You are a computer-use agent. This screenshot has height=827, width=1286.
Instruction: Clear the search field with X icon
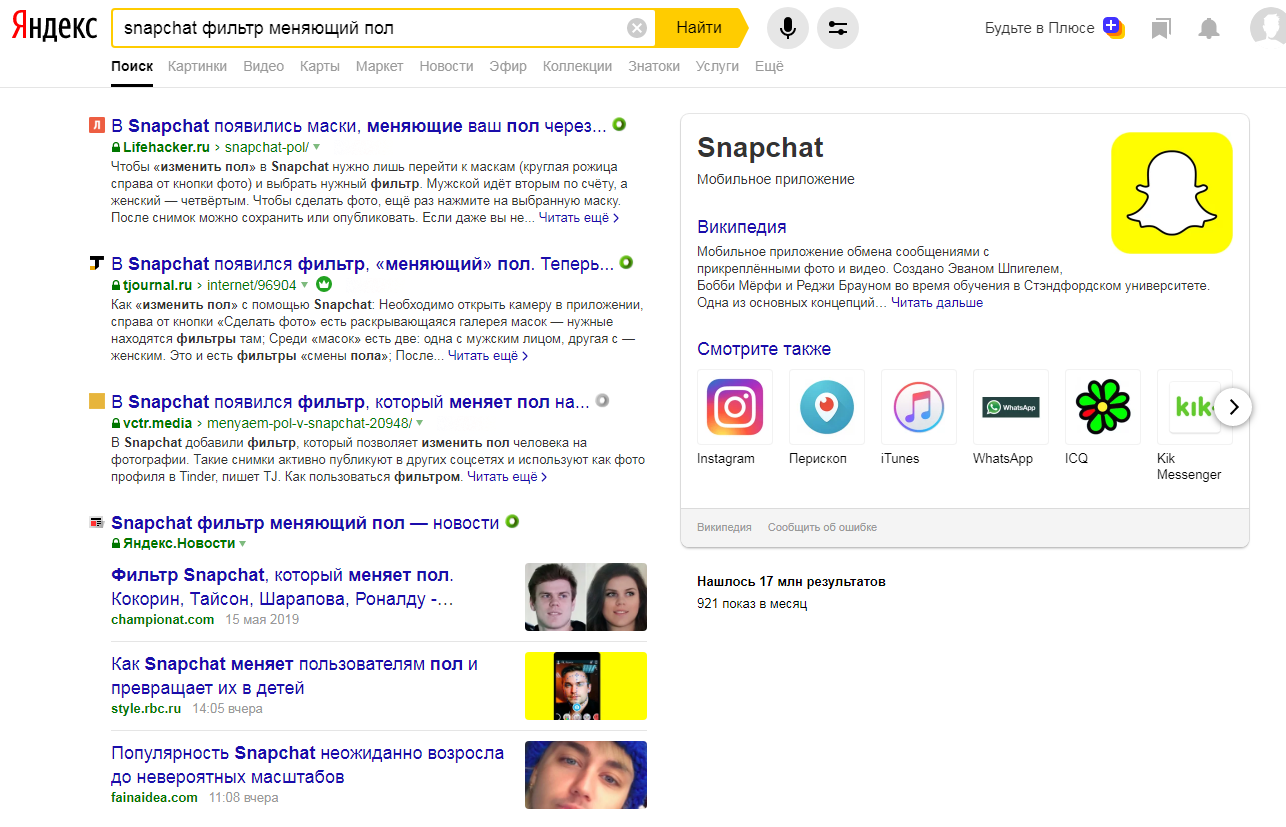pos(637,28)
